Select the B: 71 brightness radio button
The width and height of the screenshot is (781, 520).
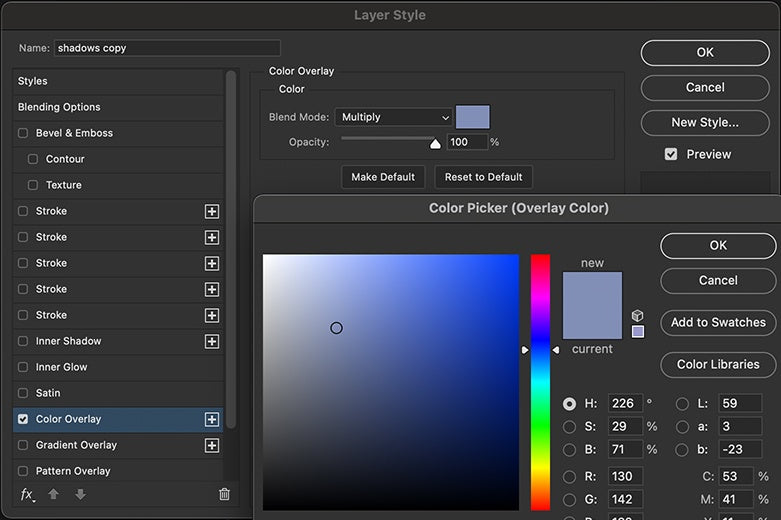click(x=569, y=450)
